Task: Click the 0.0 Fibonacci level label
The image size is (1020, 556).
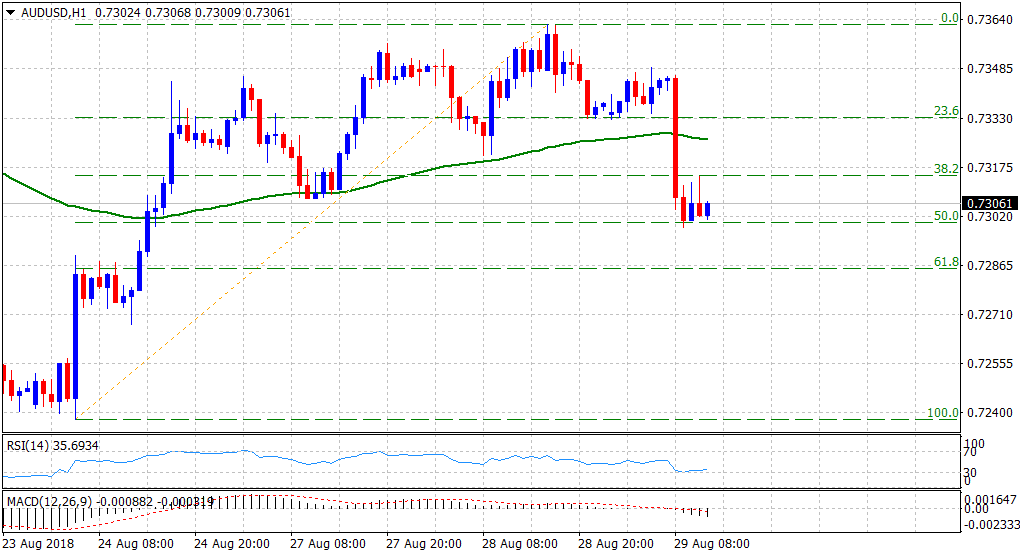Action: 949,18
